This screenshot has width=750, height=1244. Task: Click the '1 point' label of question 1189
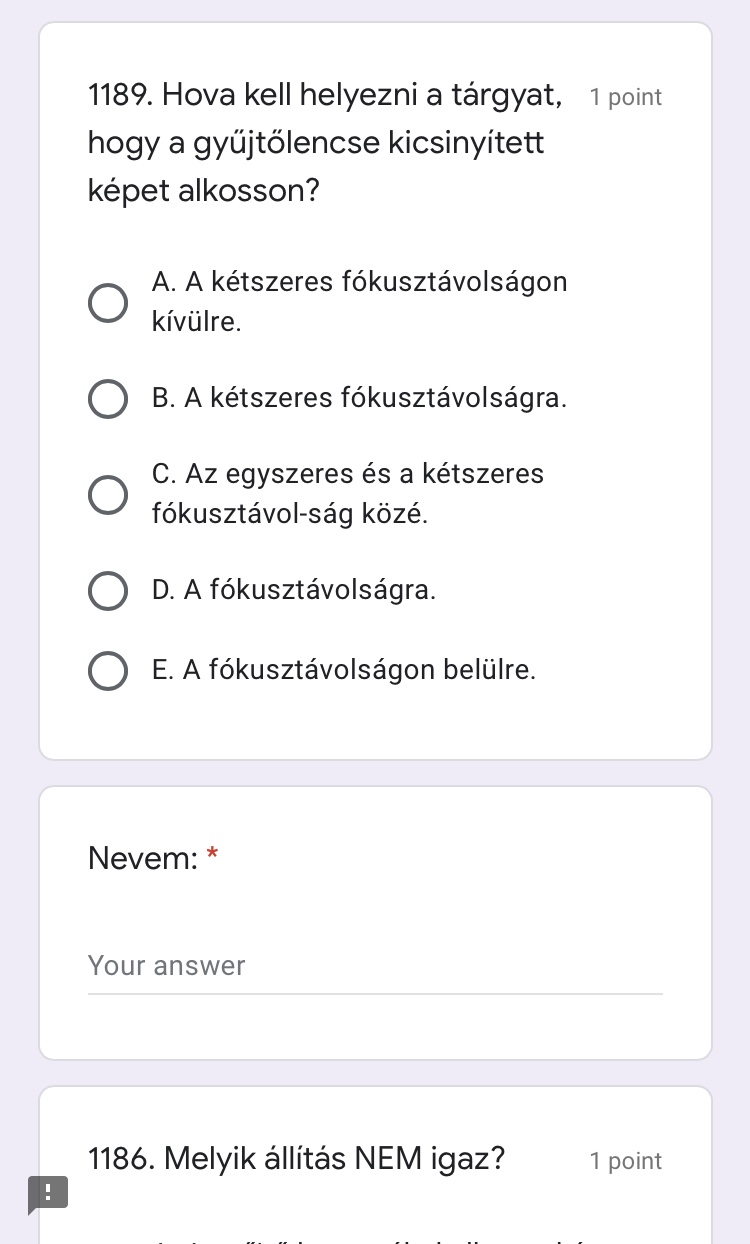626,97
